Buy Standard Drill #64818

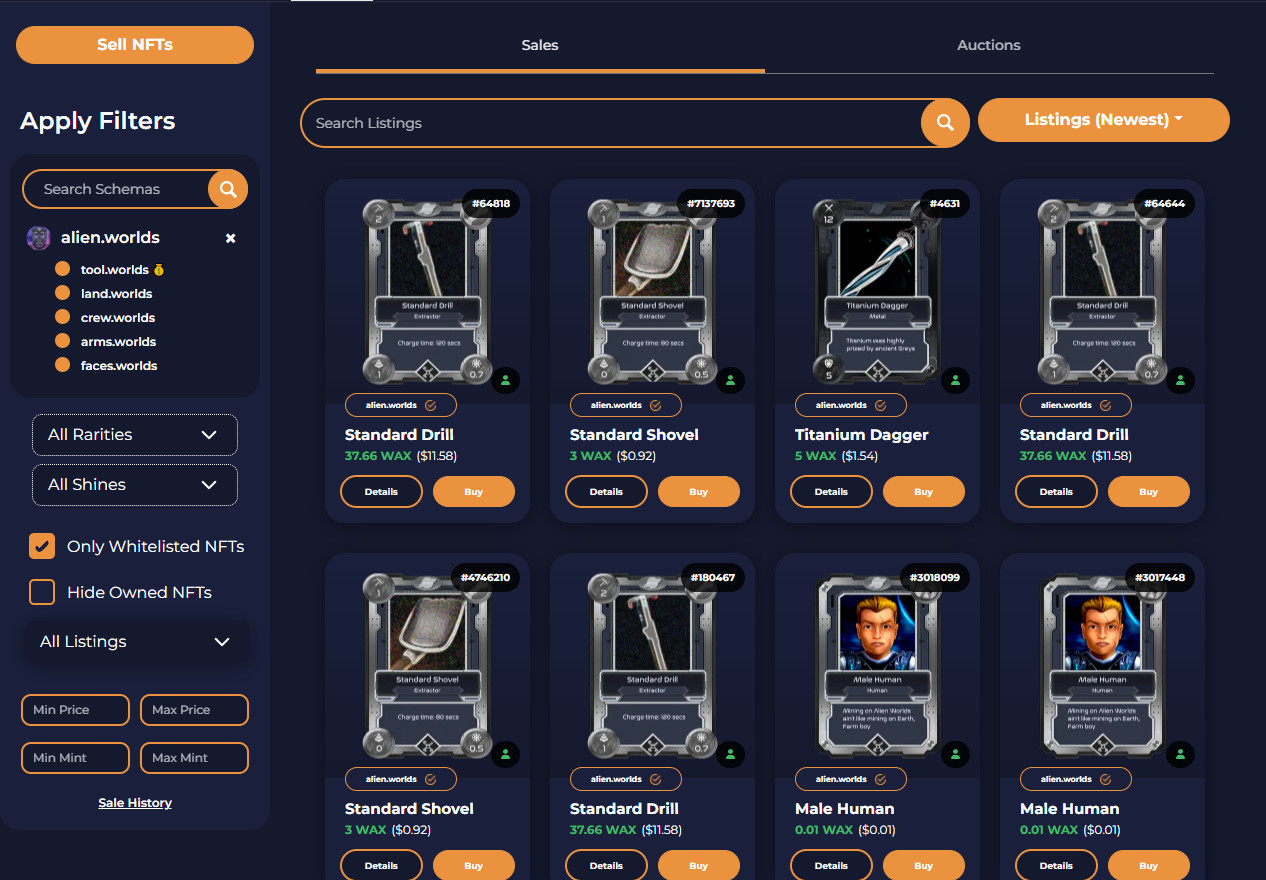474,492
